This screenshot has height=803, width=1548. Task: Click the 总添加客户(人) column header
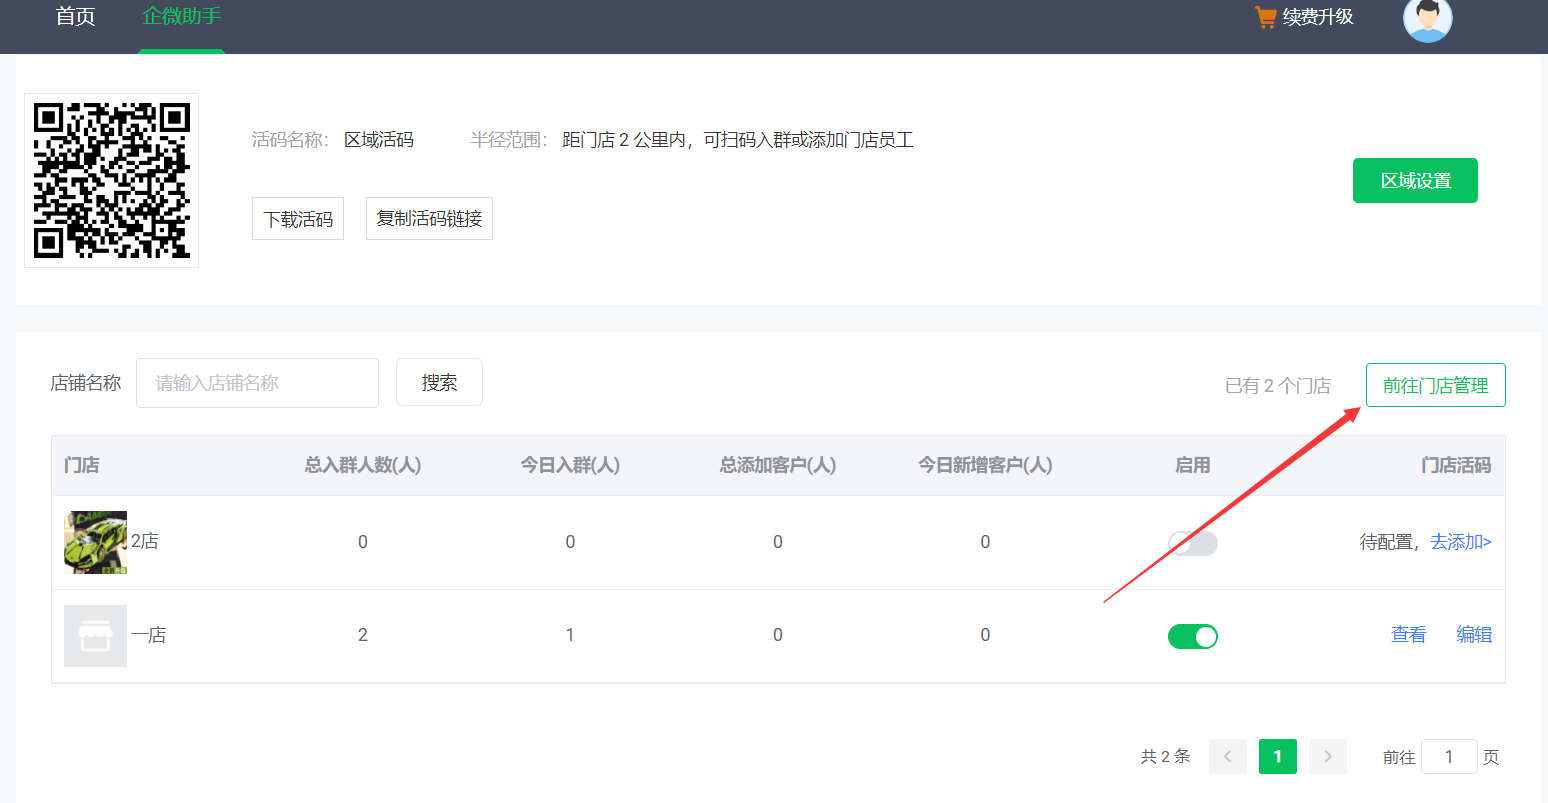(x=778, y=465)
